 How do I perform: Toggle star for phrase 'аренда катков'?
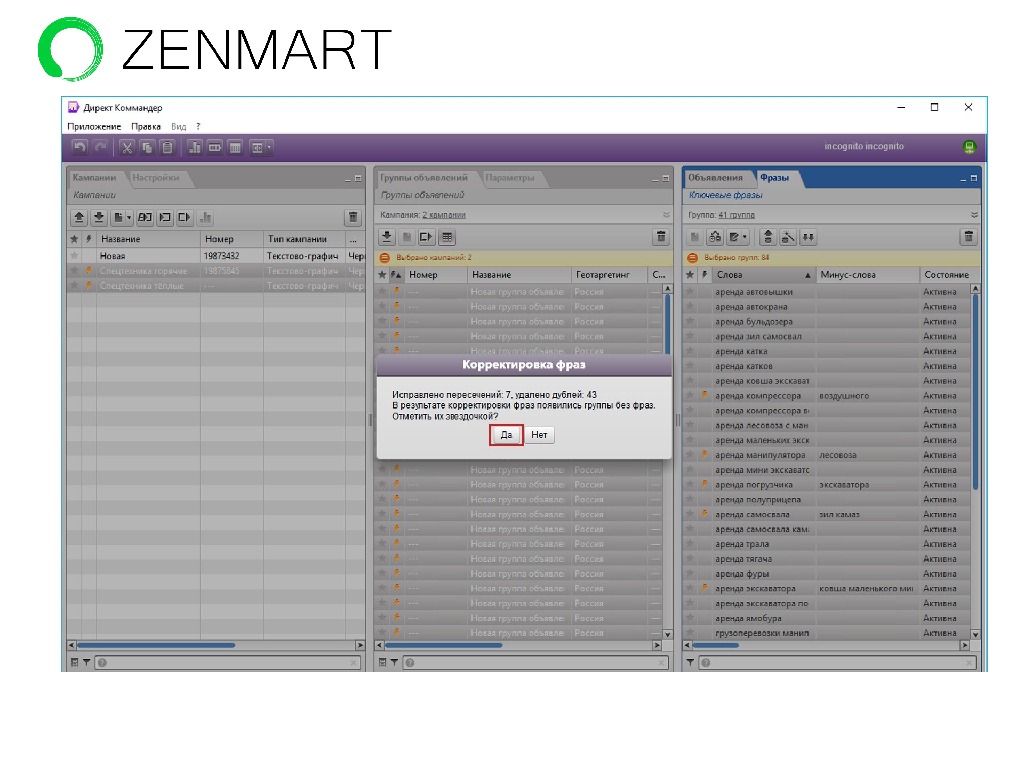click(690, 366)
